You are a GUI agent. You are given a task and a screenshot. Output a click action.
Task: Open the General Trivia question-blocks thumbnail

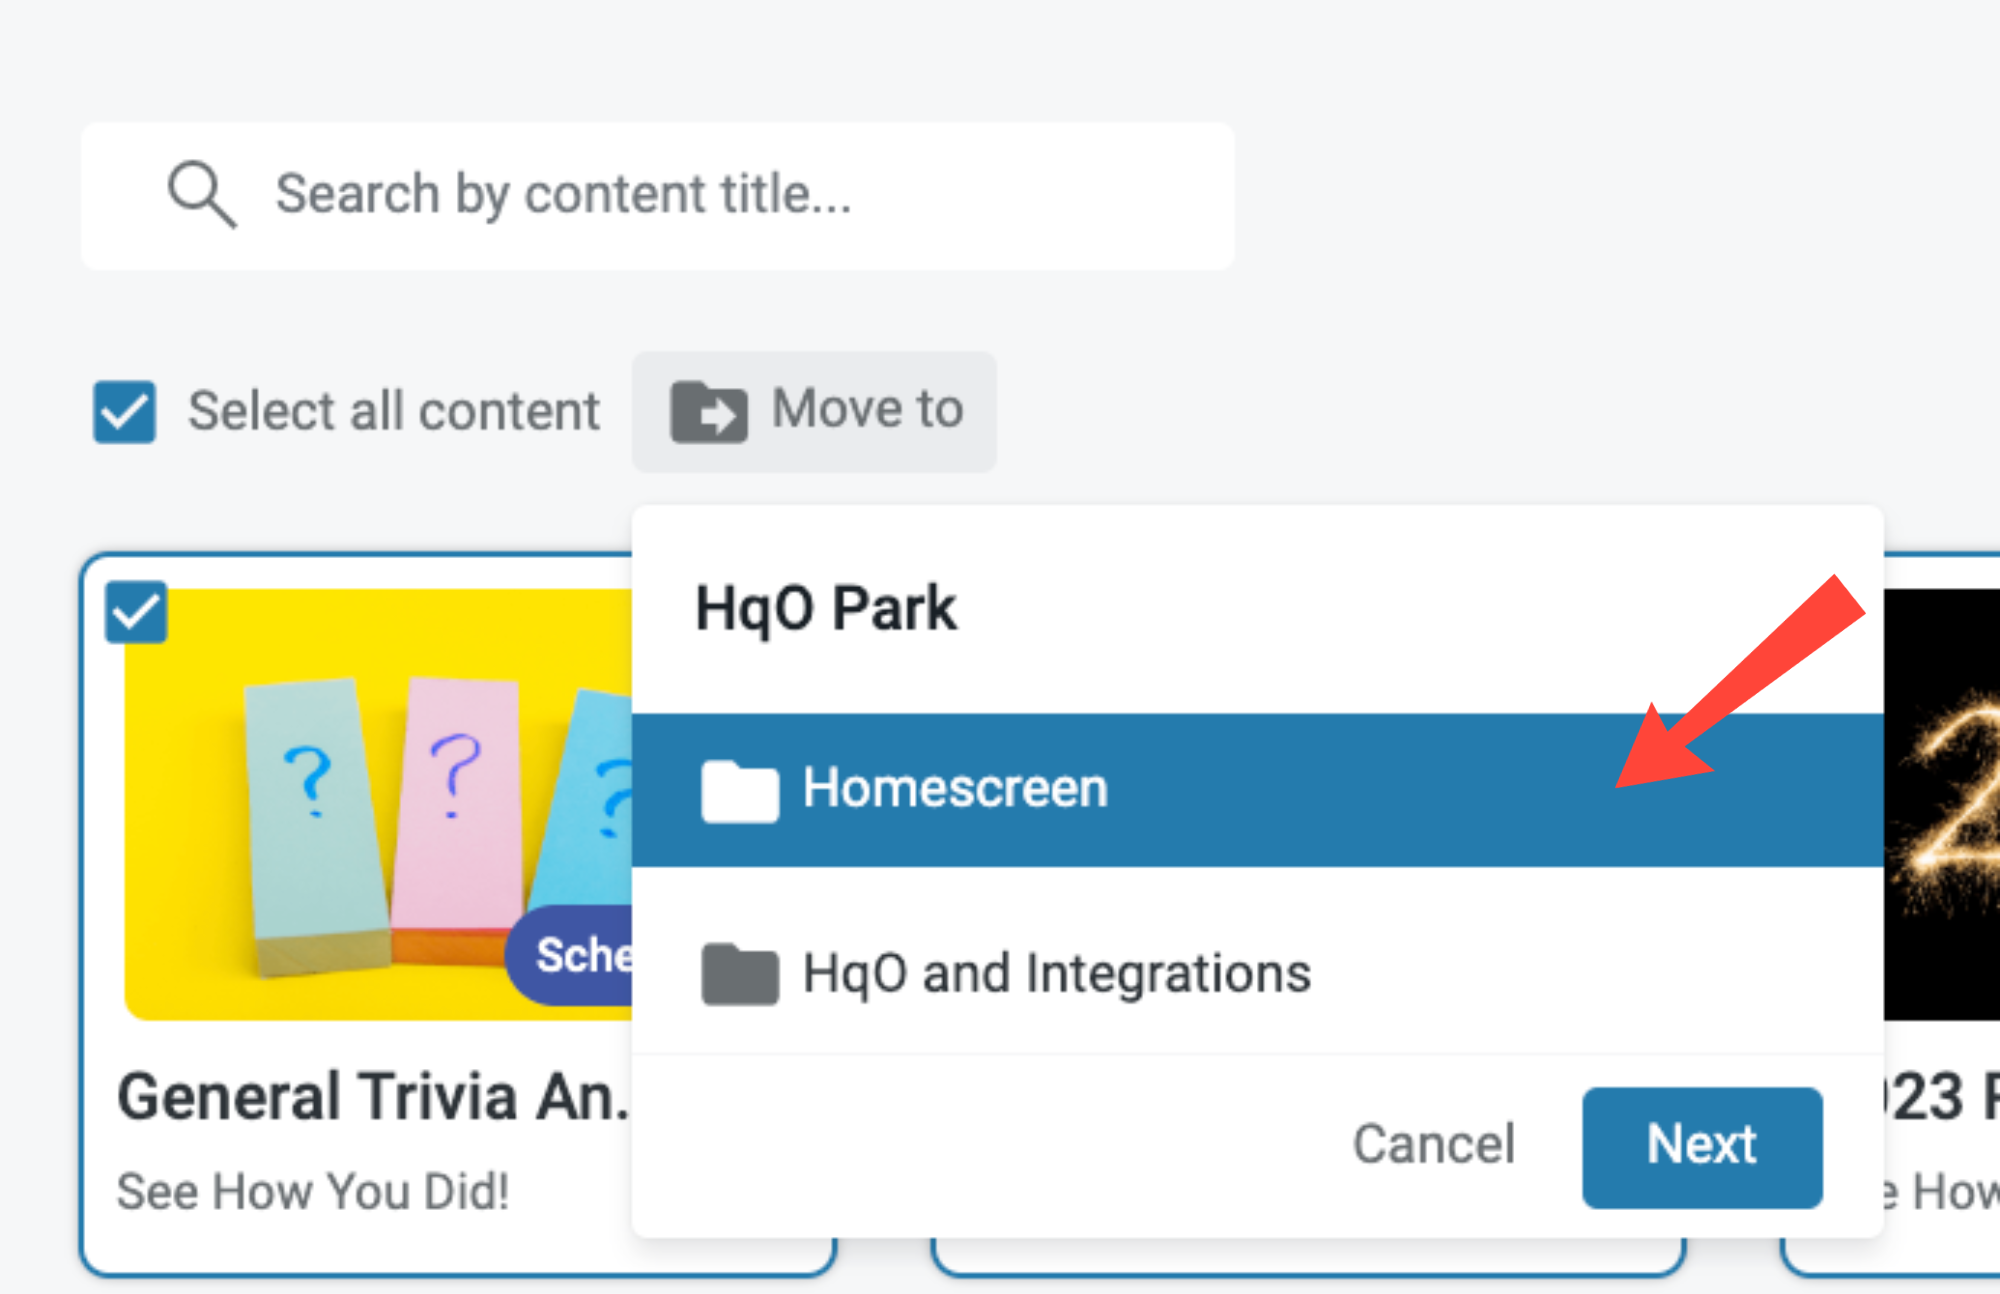tap(370, 800)
